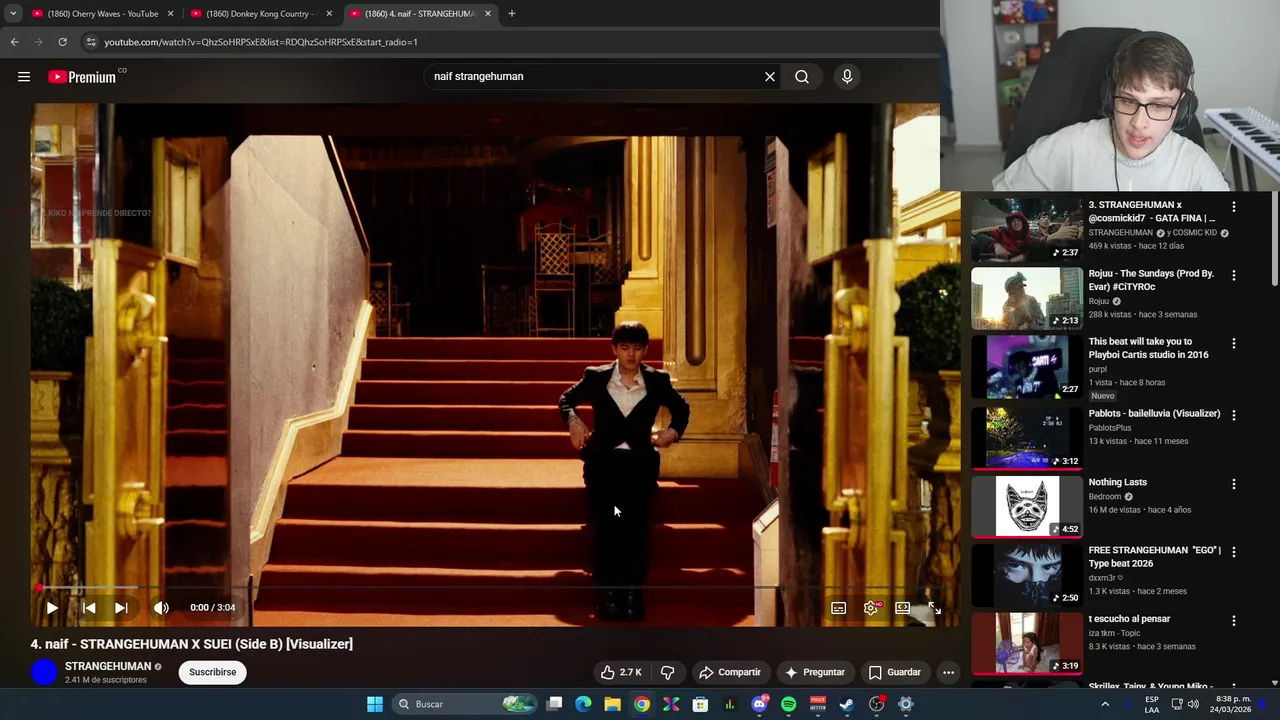
Task: Play the naif video
Action: pyautogui.click(x=52, y=607)
